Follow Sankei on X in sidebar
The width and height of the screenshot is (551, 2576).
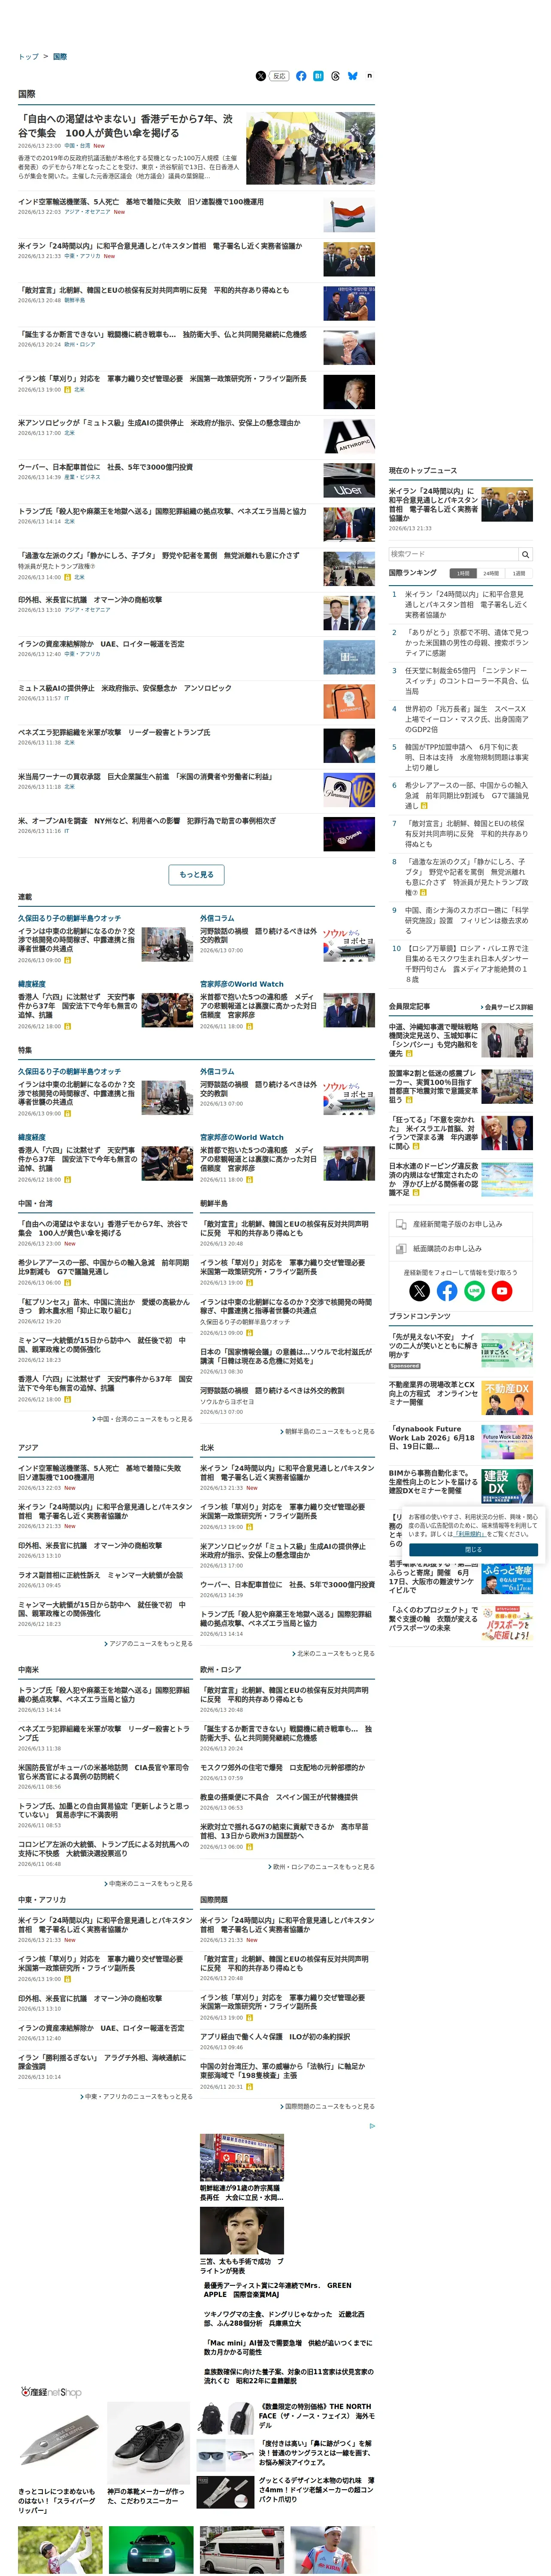pos(420,1291)
